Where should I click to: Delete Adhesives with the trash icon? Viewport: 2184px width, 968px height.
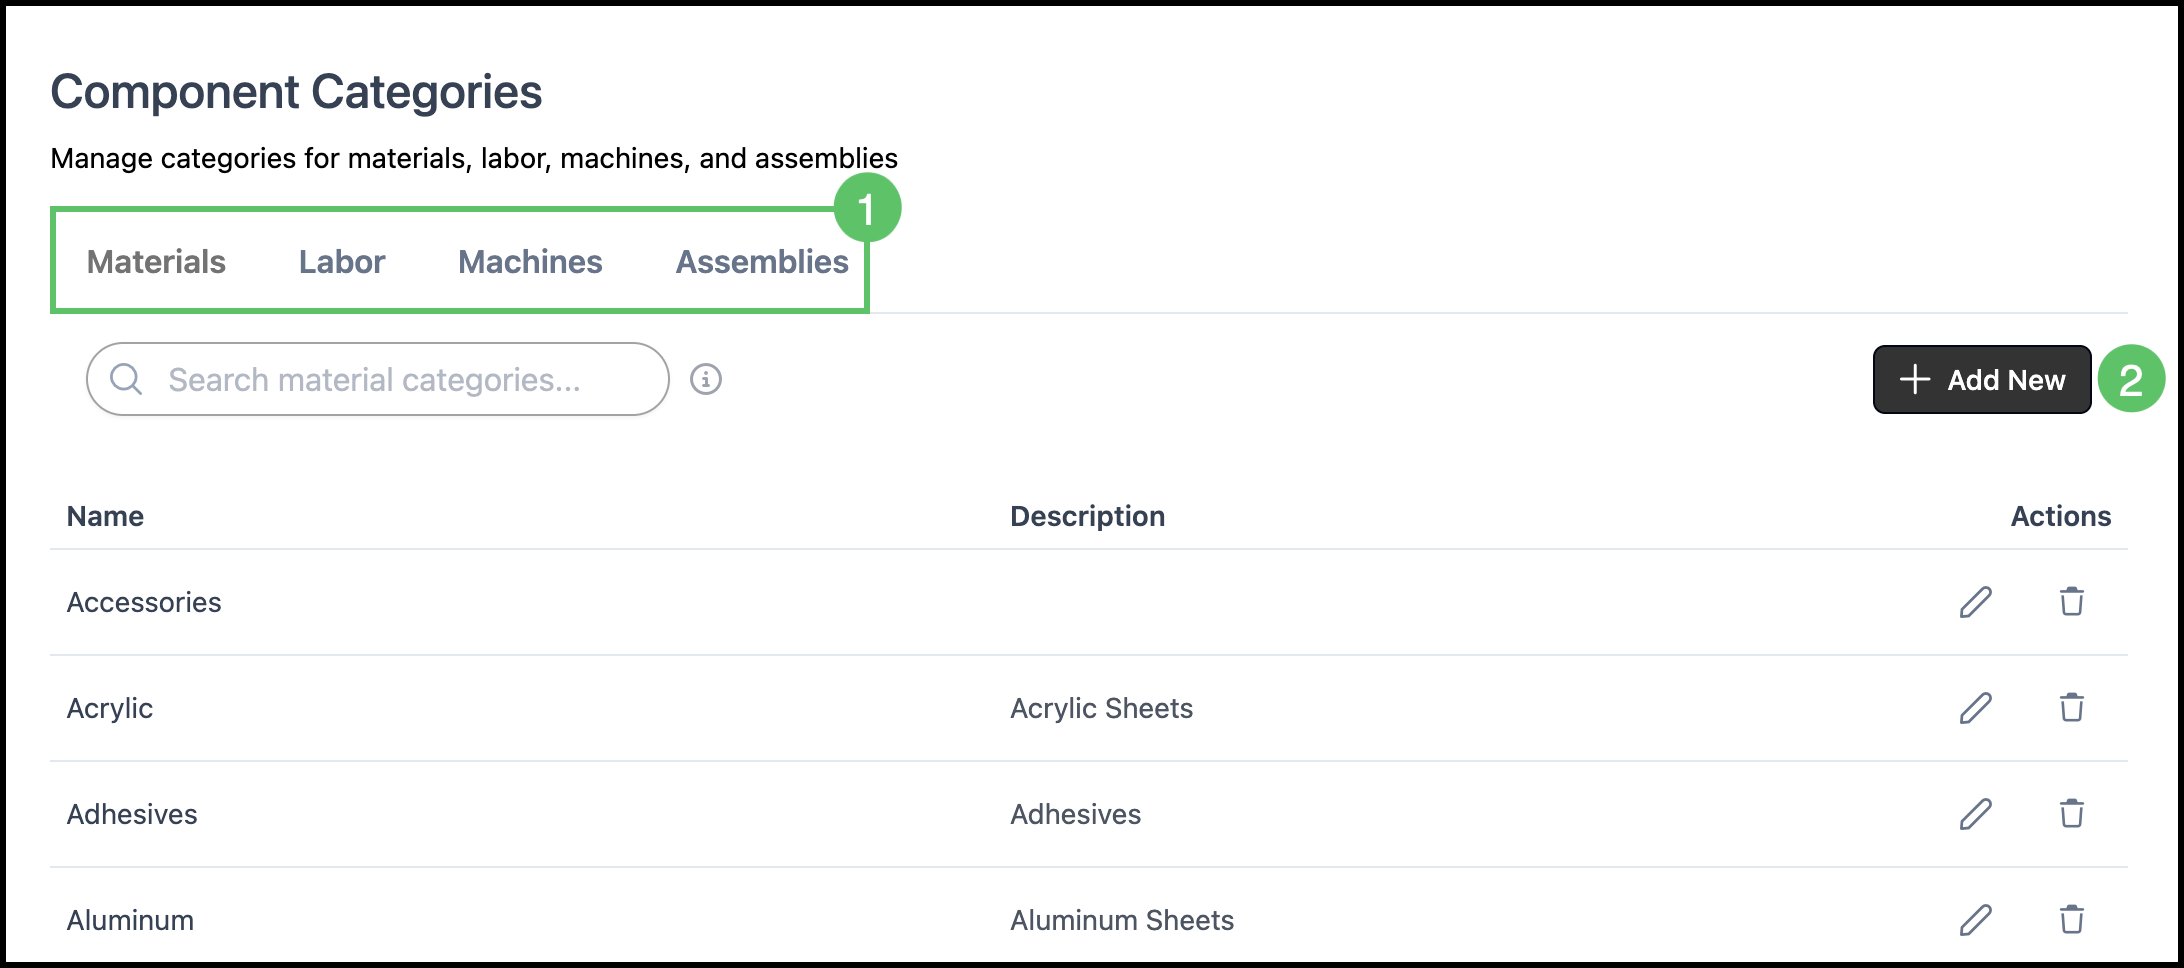(2071, 814)
